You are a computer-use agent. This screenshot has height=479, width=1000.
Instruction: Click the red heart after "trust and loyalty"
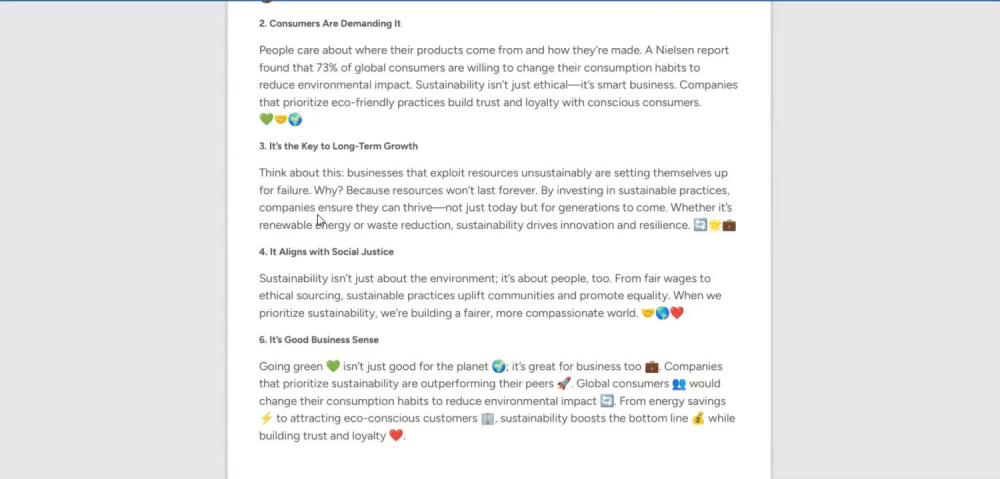pos(396,436)
